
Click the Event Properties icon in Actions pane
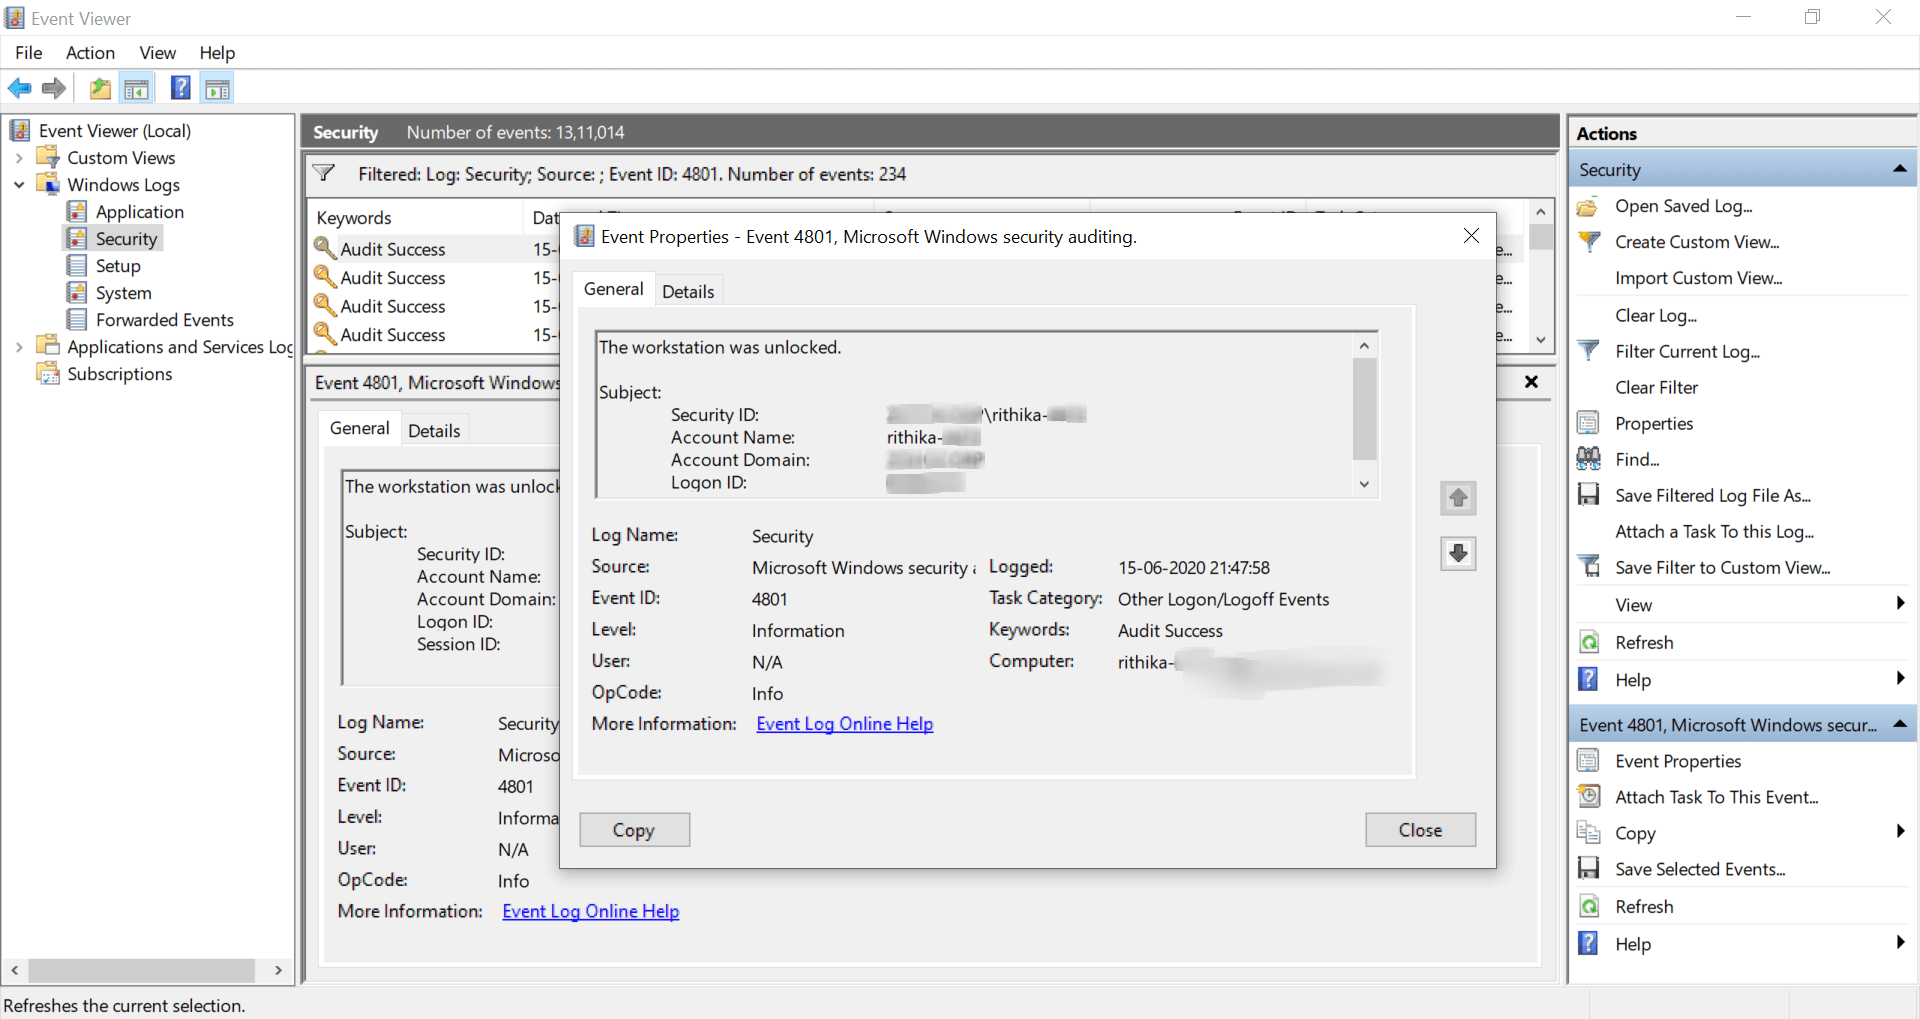pos(1588,761)
